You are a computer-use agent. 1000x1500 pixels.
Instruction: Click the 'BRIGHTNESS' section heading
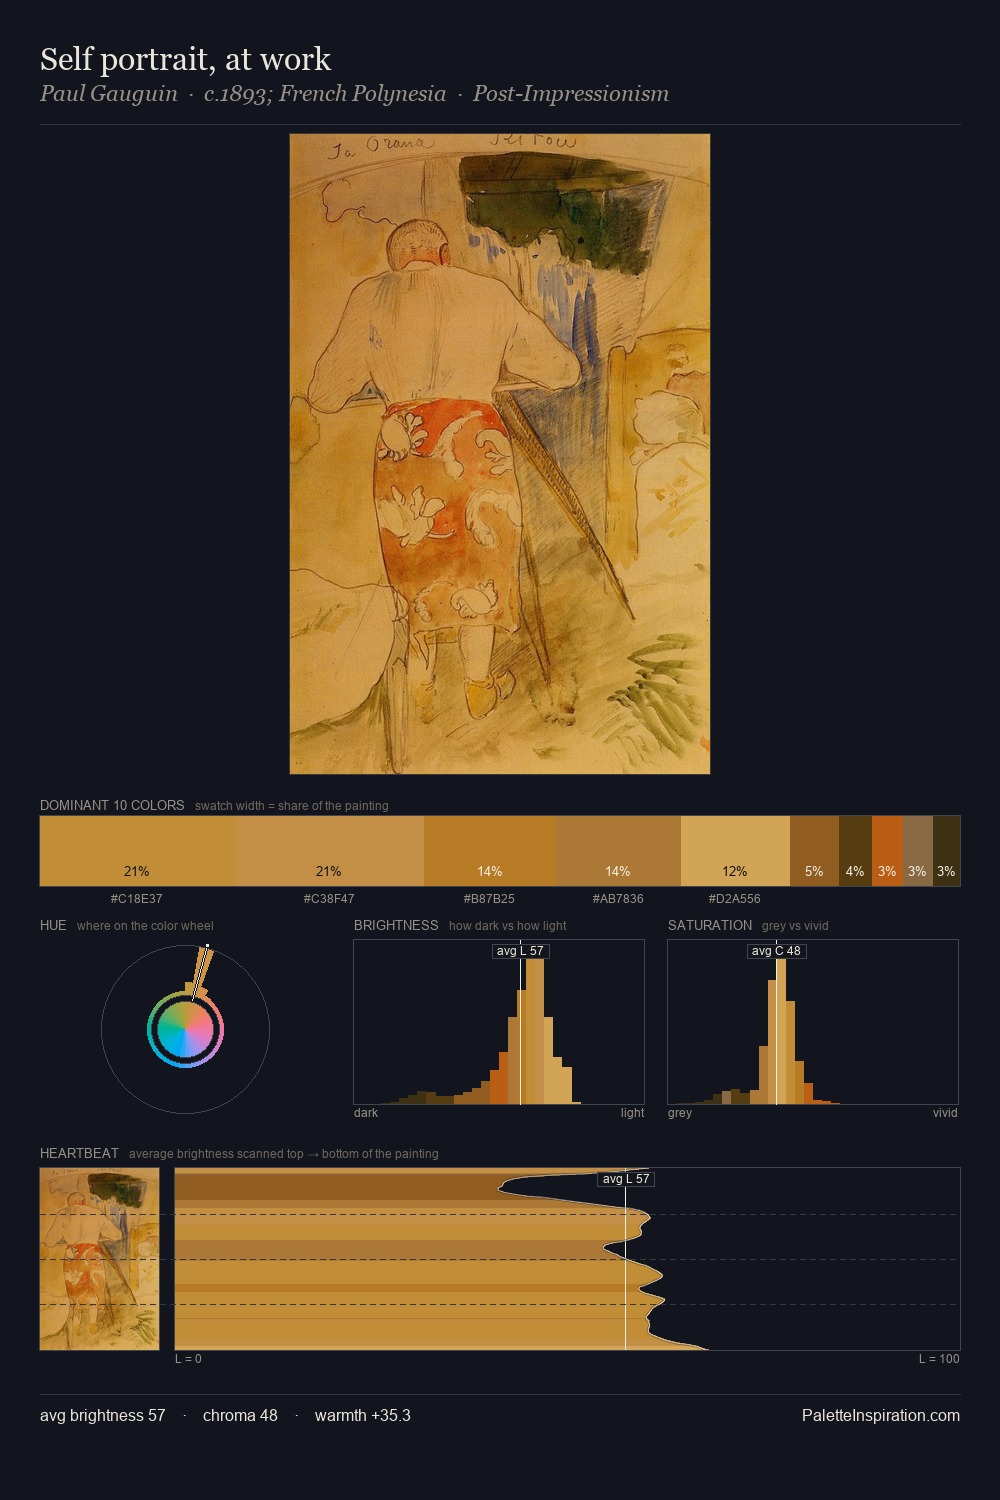point(396,925)
